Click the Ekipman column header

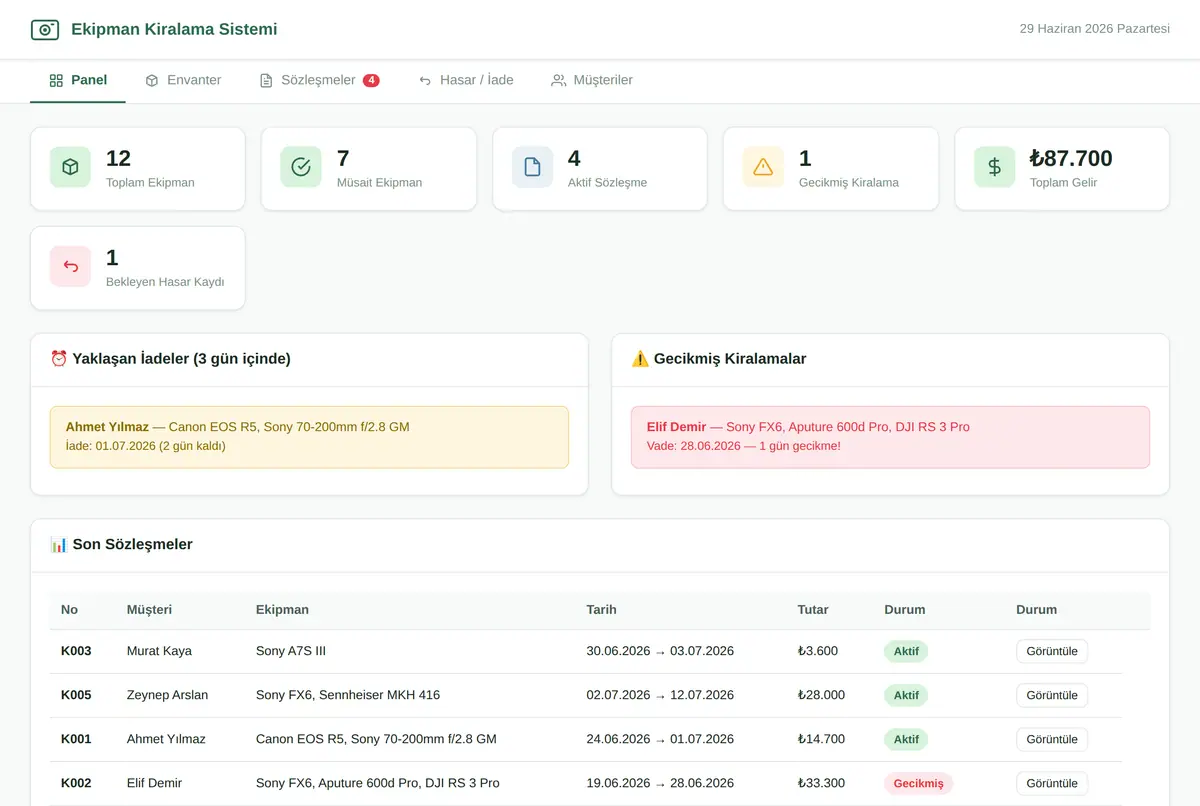click(282, 609)
